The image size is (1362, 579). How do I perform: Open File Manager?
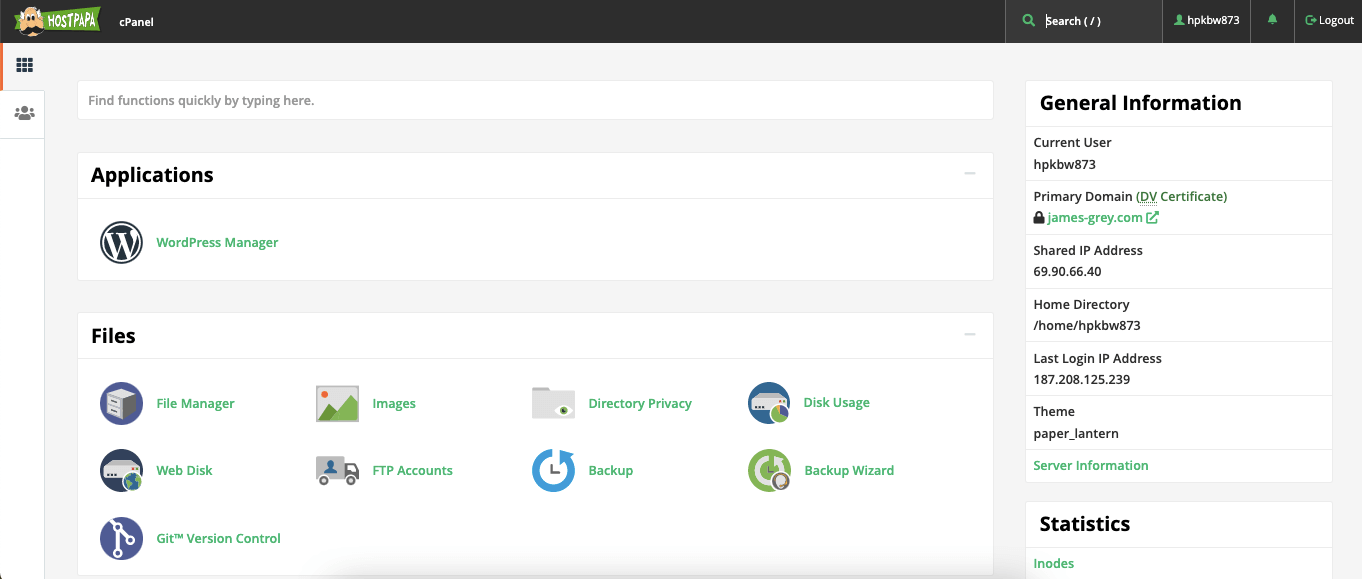(x=121, y=403)
